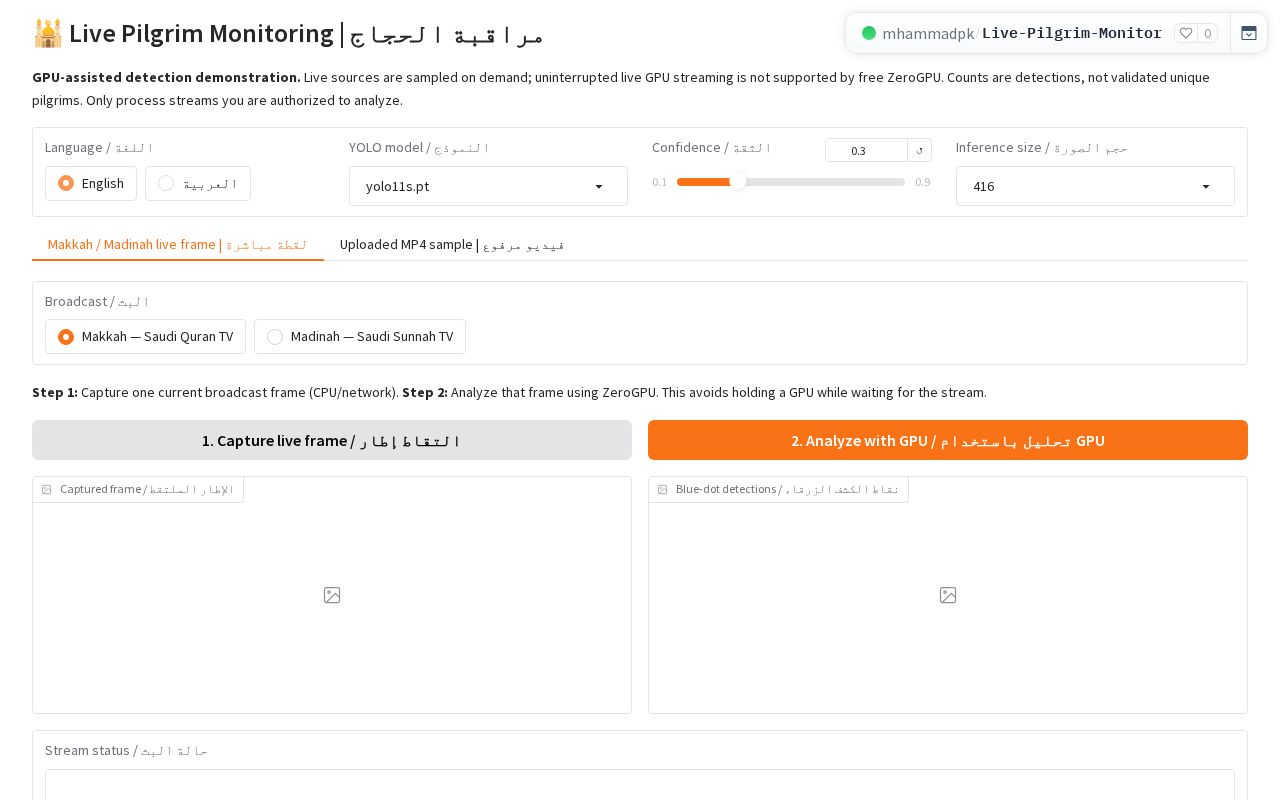Image resolution: width=1280 pixels, height=800 pixels.
Task: Click the Blue-dot detections label image icon
Action: point(663,490)
